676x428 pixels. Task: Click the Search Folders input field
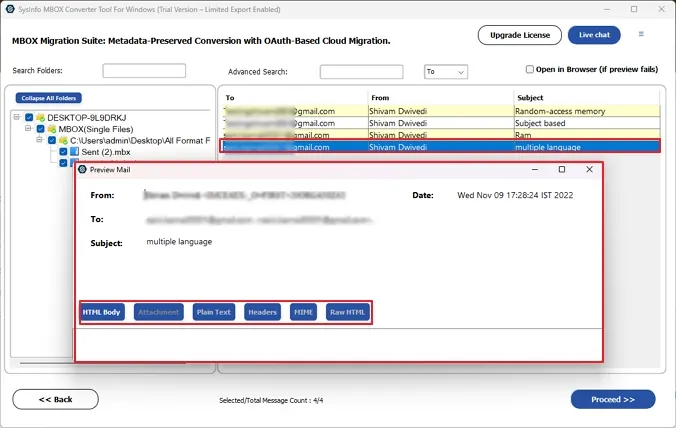144,71
